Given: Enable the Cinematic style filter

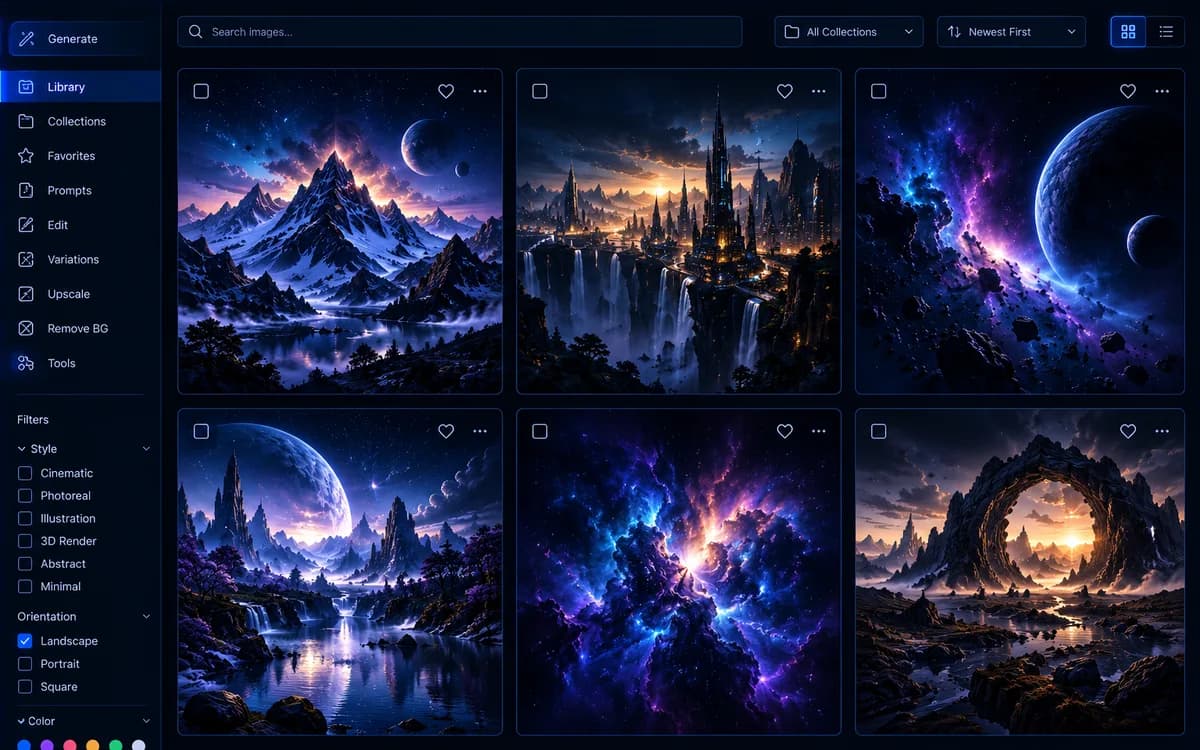Looking at the screenshot, I should 25,473.
